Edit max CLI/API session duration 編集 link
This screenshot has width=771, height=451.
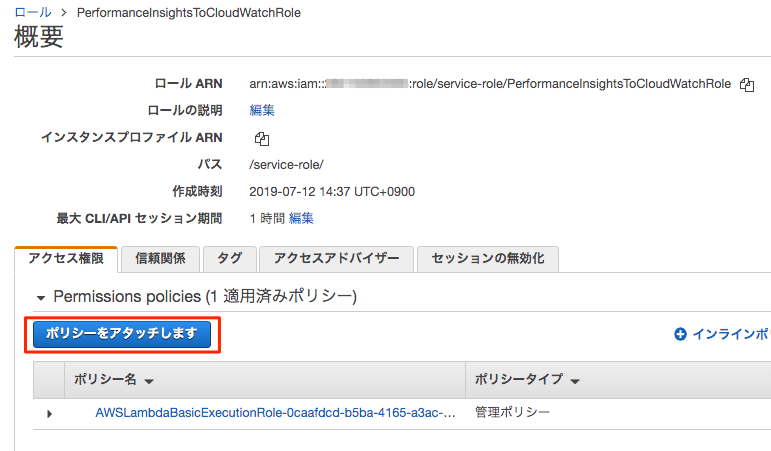[x=301, y=218]
